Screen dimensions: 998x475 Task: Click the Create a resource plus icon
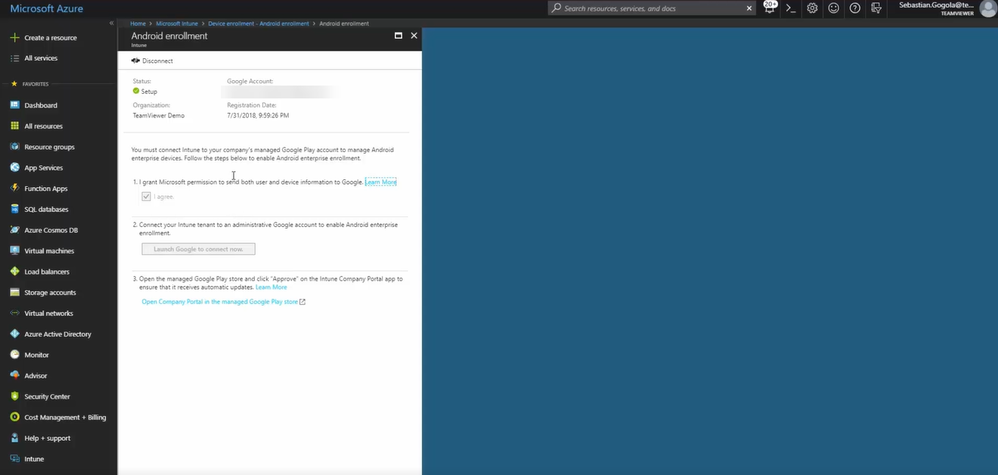coord(15,38)
